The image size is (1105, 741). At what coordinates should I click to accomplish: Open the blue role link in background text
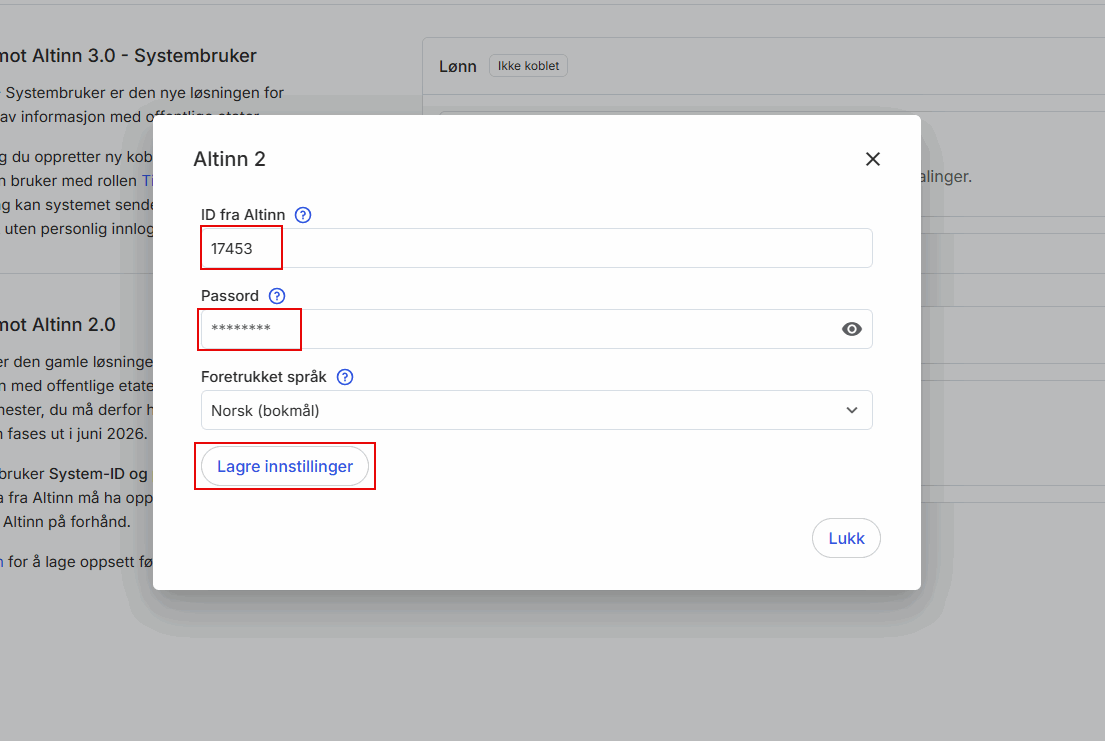(x=146, y=181)
